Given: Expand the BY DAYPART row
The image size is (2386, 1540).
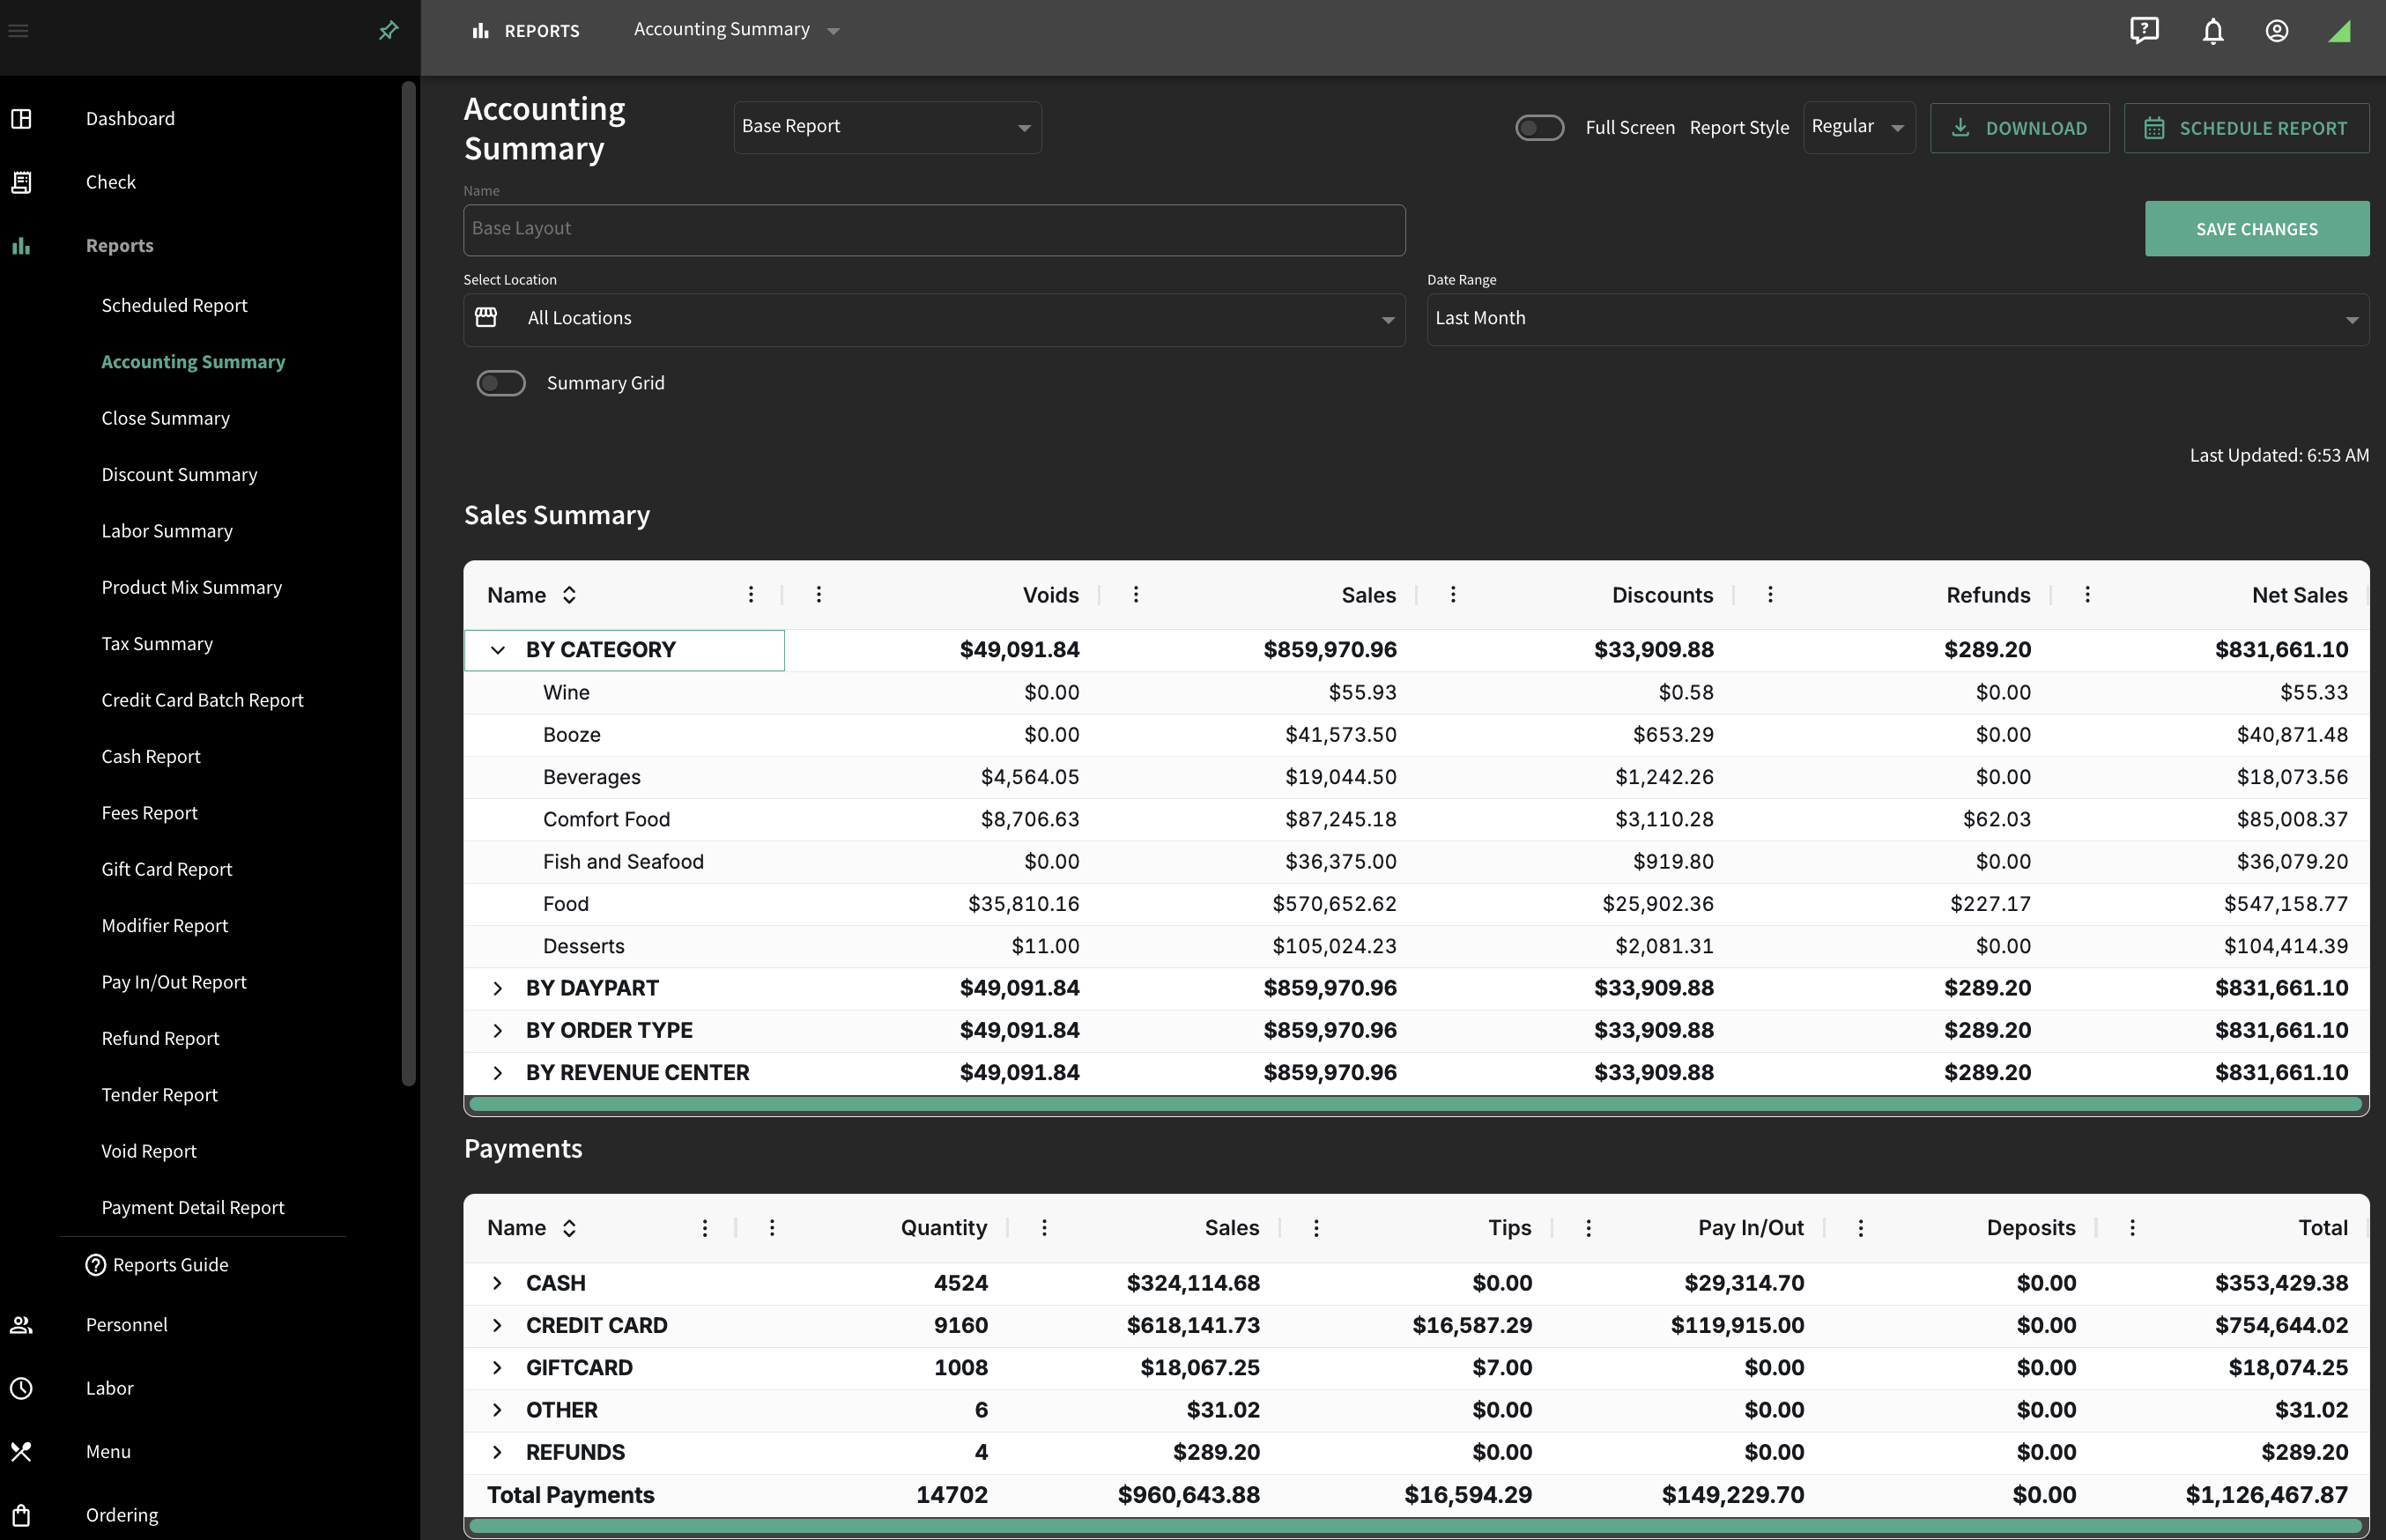Looking at the screenshot, I should (x=497, y=988).
